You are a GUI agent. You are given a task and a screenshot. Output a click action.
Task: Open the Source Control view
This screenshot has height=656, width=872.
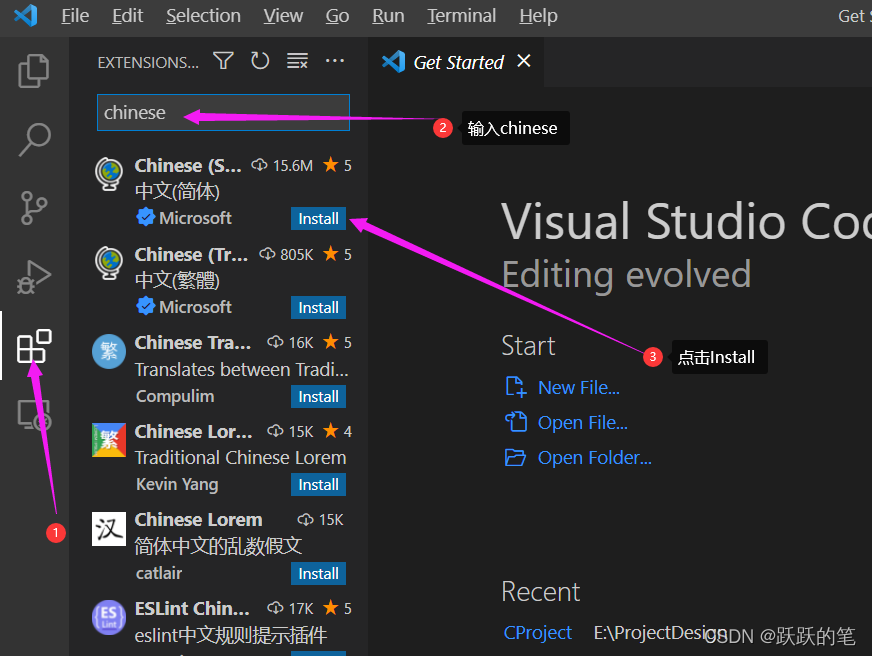[34, 208]
